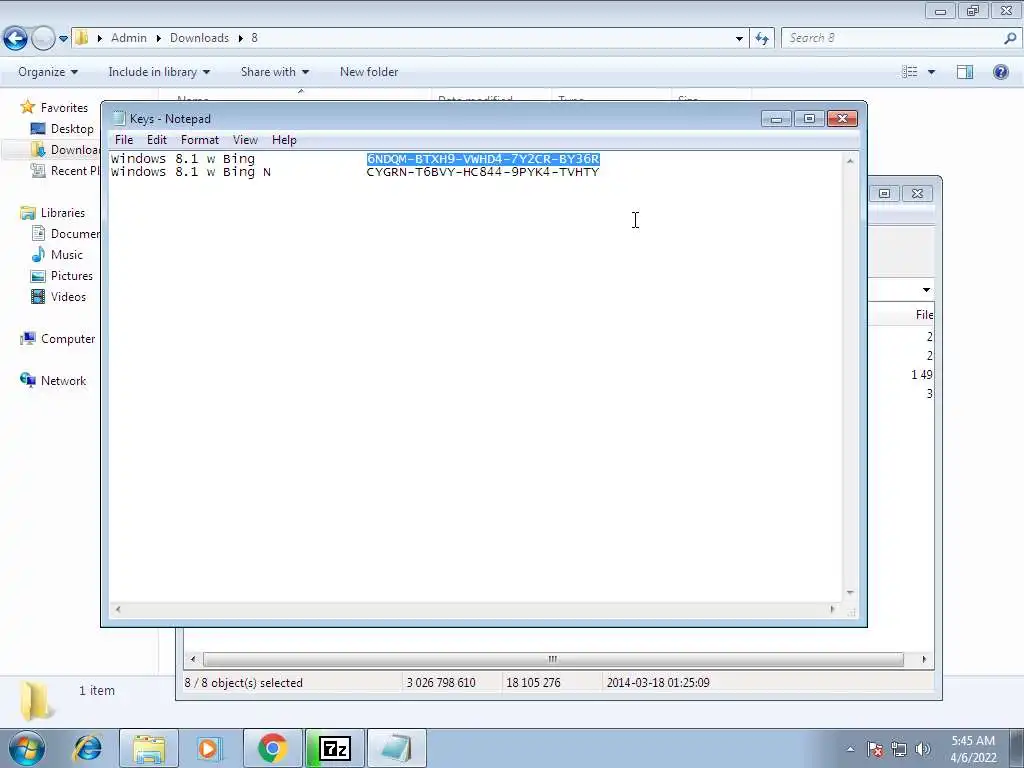Image resolution: width=1024 pixels, height=768 pixels.
Task: Toggle the preview pane icon
Action: [x=965, y=72]
